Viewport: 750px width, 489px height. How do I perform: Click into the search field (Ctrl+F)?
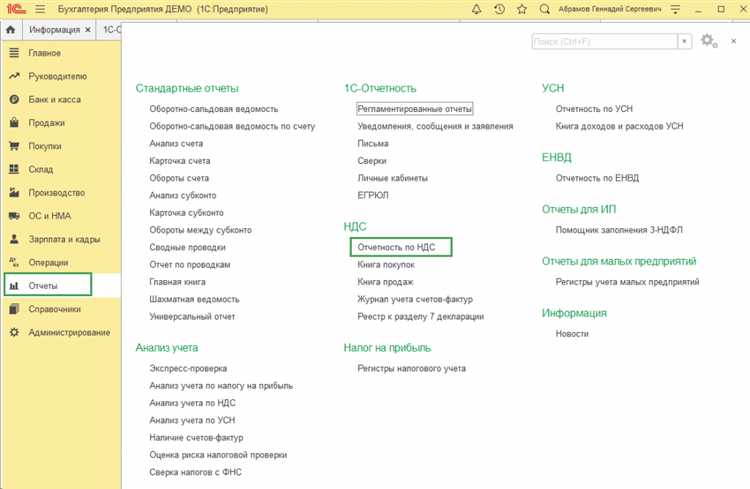[605, 42]
